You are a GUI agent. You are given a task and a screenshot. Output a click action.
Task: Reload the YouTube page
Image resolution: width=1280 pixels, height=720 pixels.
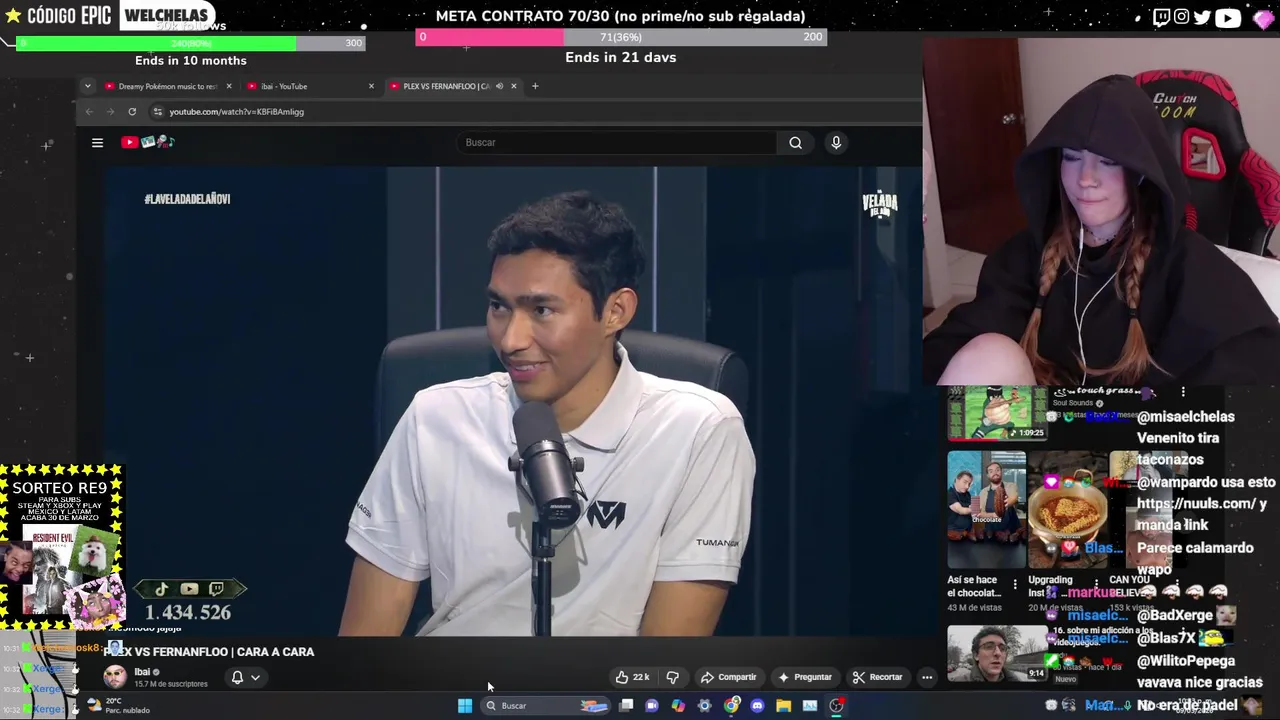tap(132, 111)
